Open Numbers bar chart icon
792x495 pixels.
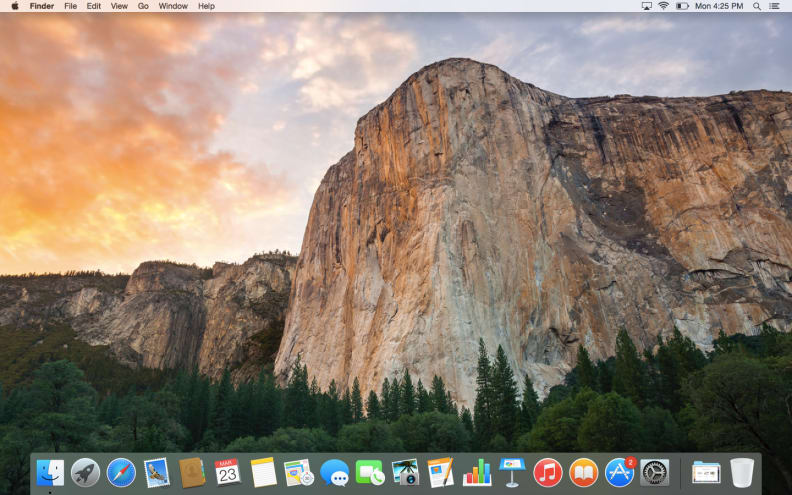477,473
